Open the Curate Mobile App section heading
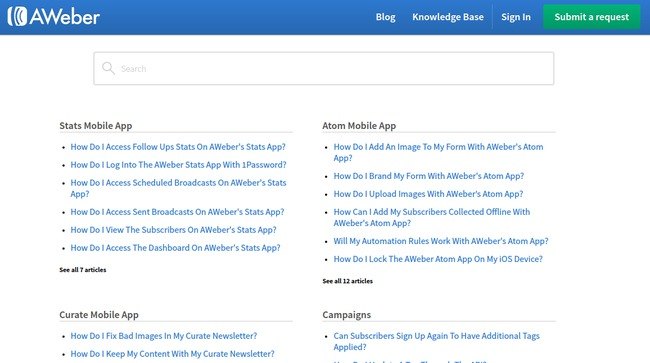The image size is (650, 363). click(99, 315)
